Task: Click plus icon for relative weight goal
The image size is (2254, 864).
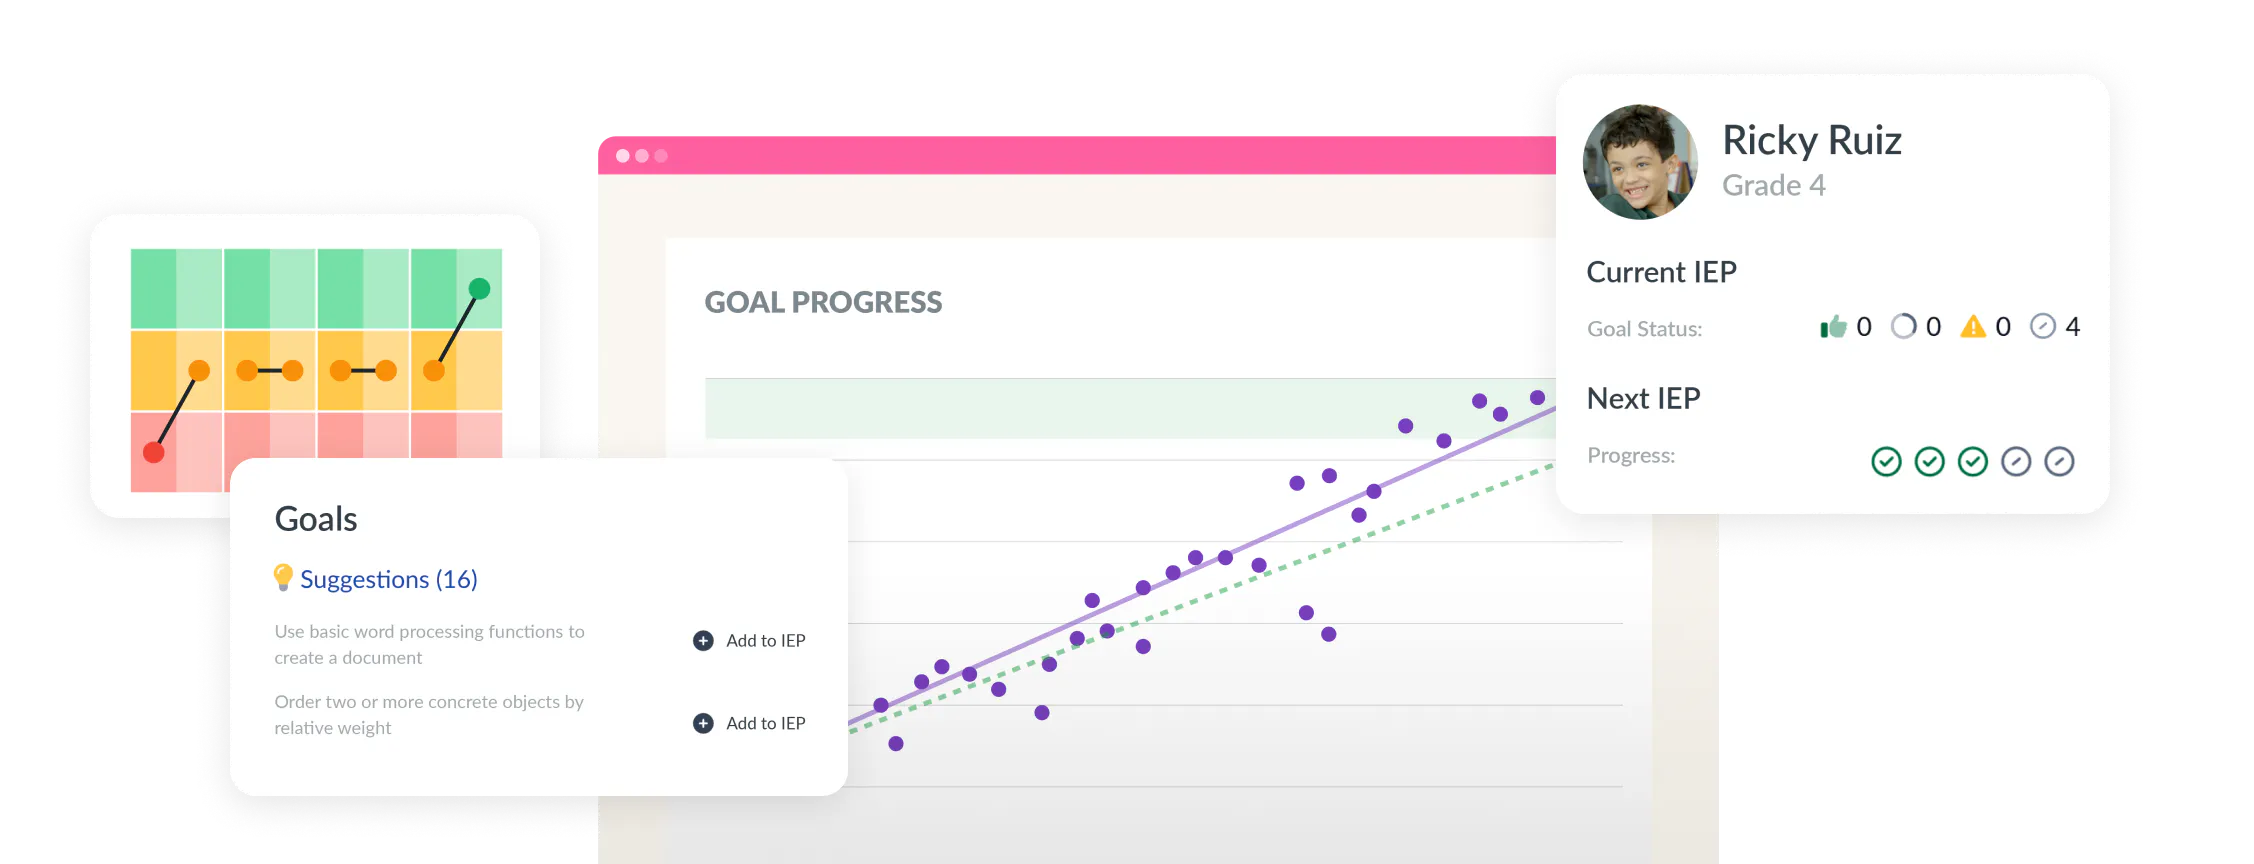Action: (703, 723)
